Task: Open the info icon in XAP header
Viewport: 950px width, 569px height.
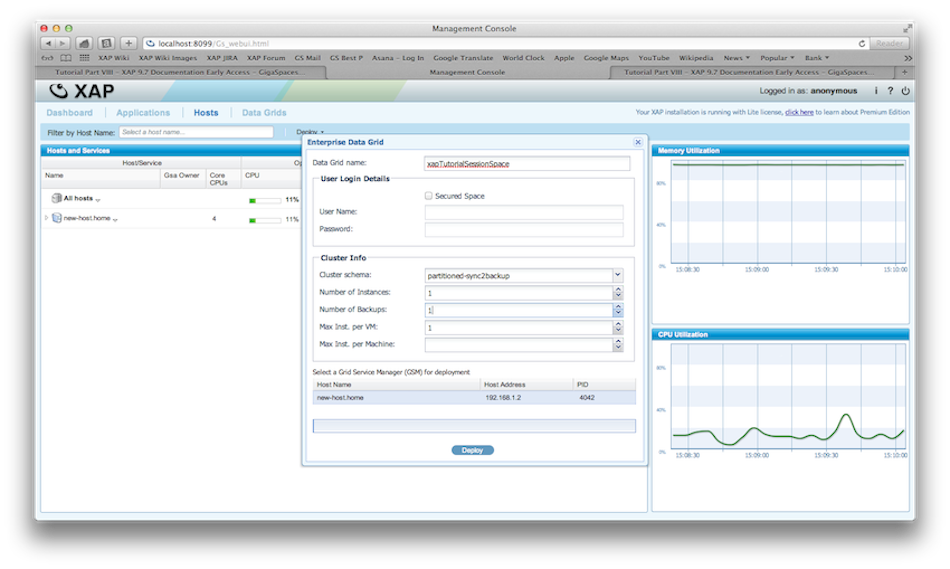Action: pyautogui.click(x=875, y=91)
